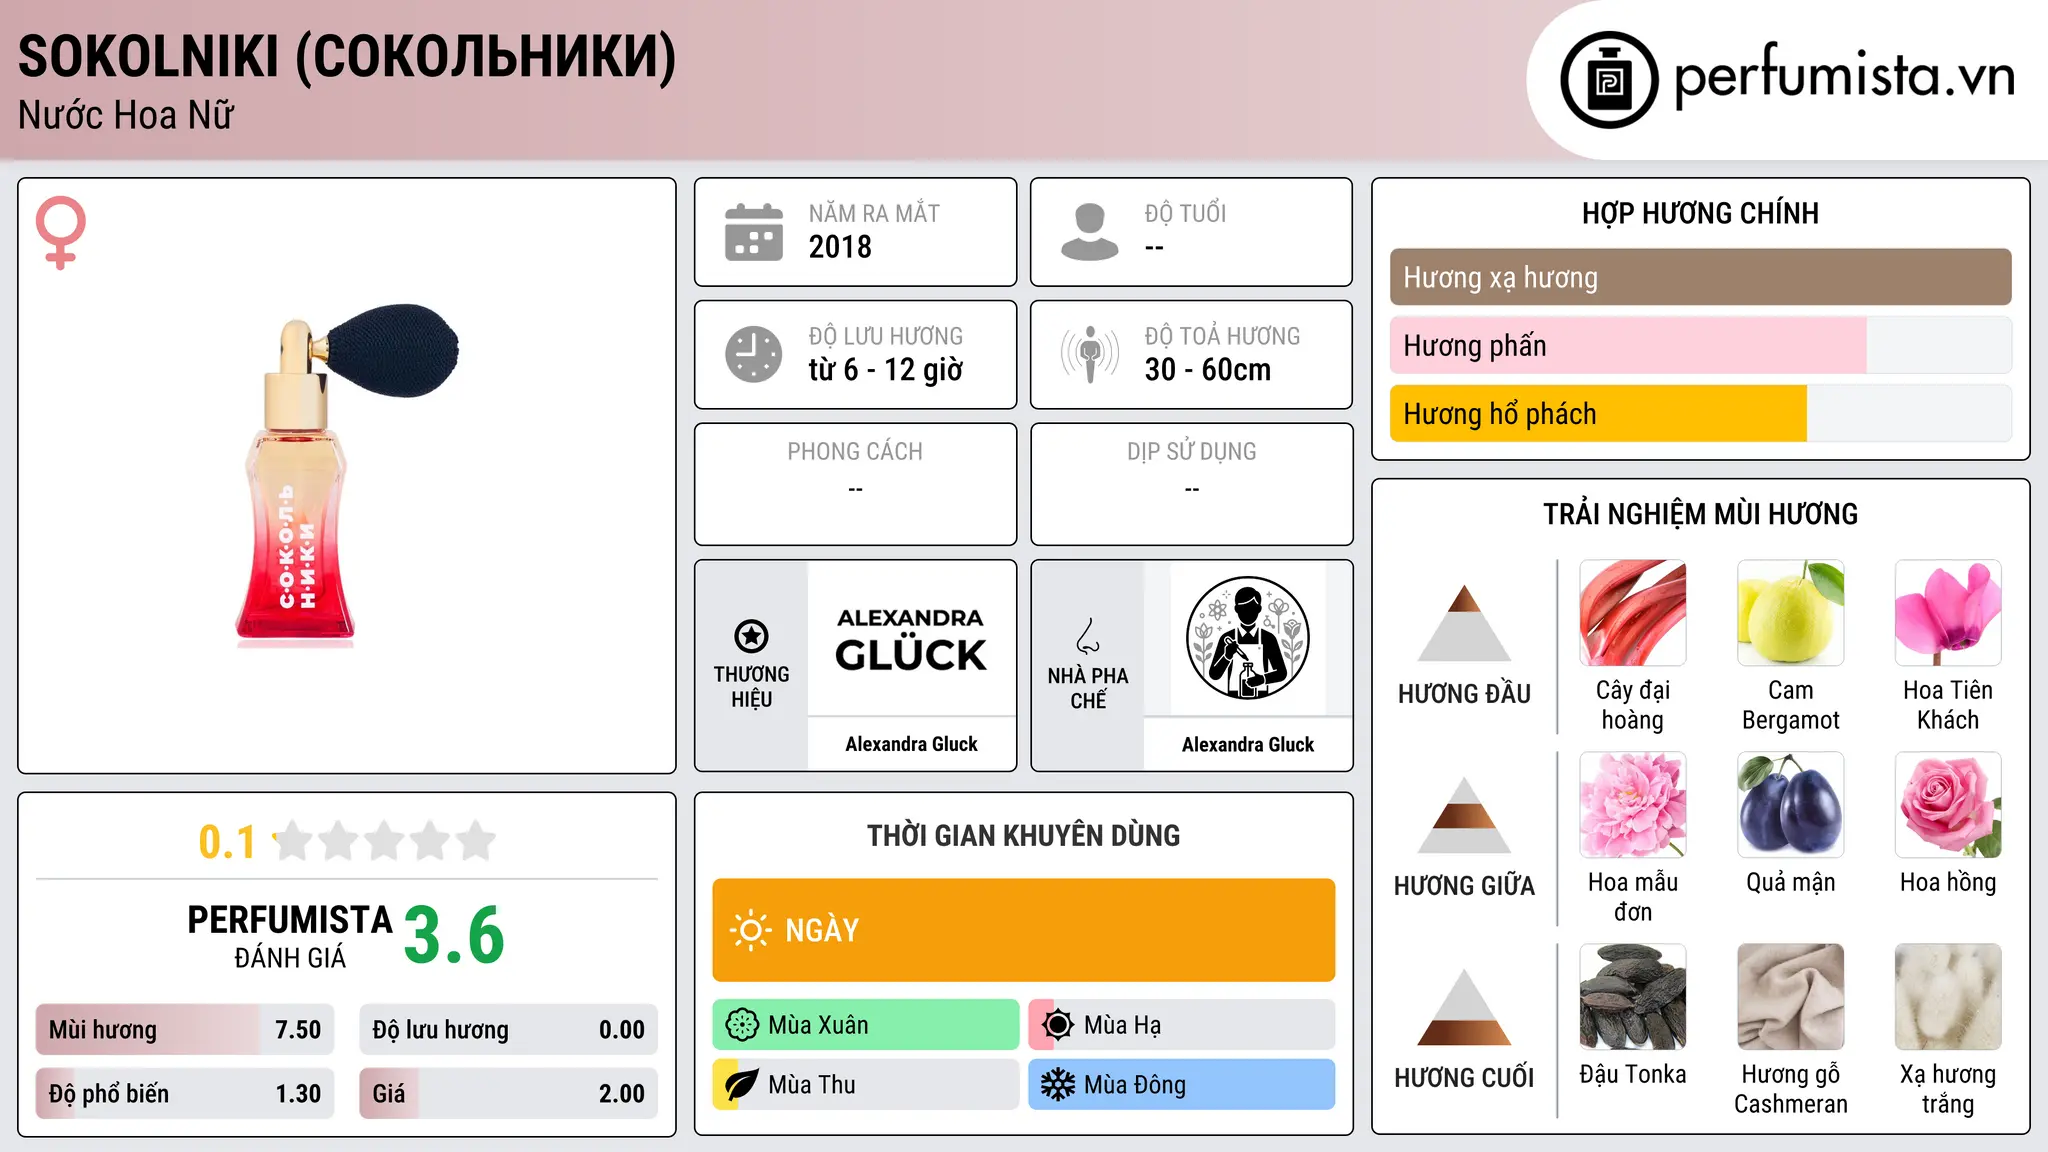Click the leaf icon for Mùa Thu

coord(742,1085)
